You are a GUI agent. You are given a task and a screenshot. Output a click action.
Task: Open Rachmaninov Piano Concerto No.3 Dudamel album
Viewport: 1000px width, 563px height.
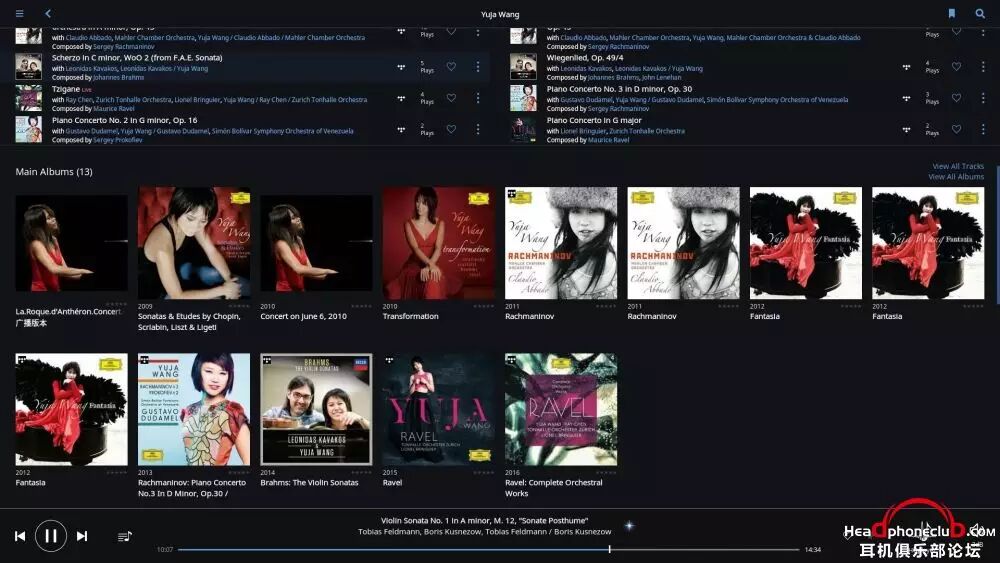pos(194,409)
